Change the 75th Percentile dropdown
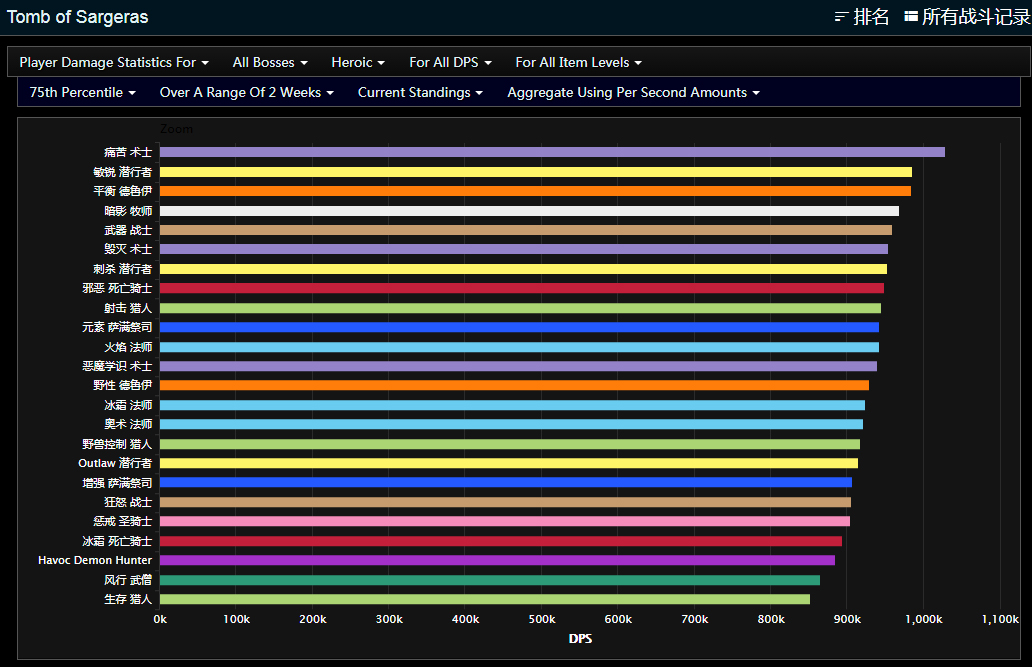 click(x=83, y=92)
